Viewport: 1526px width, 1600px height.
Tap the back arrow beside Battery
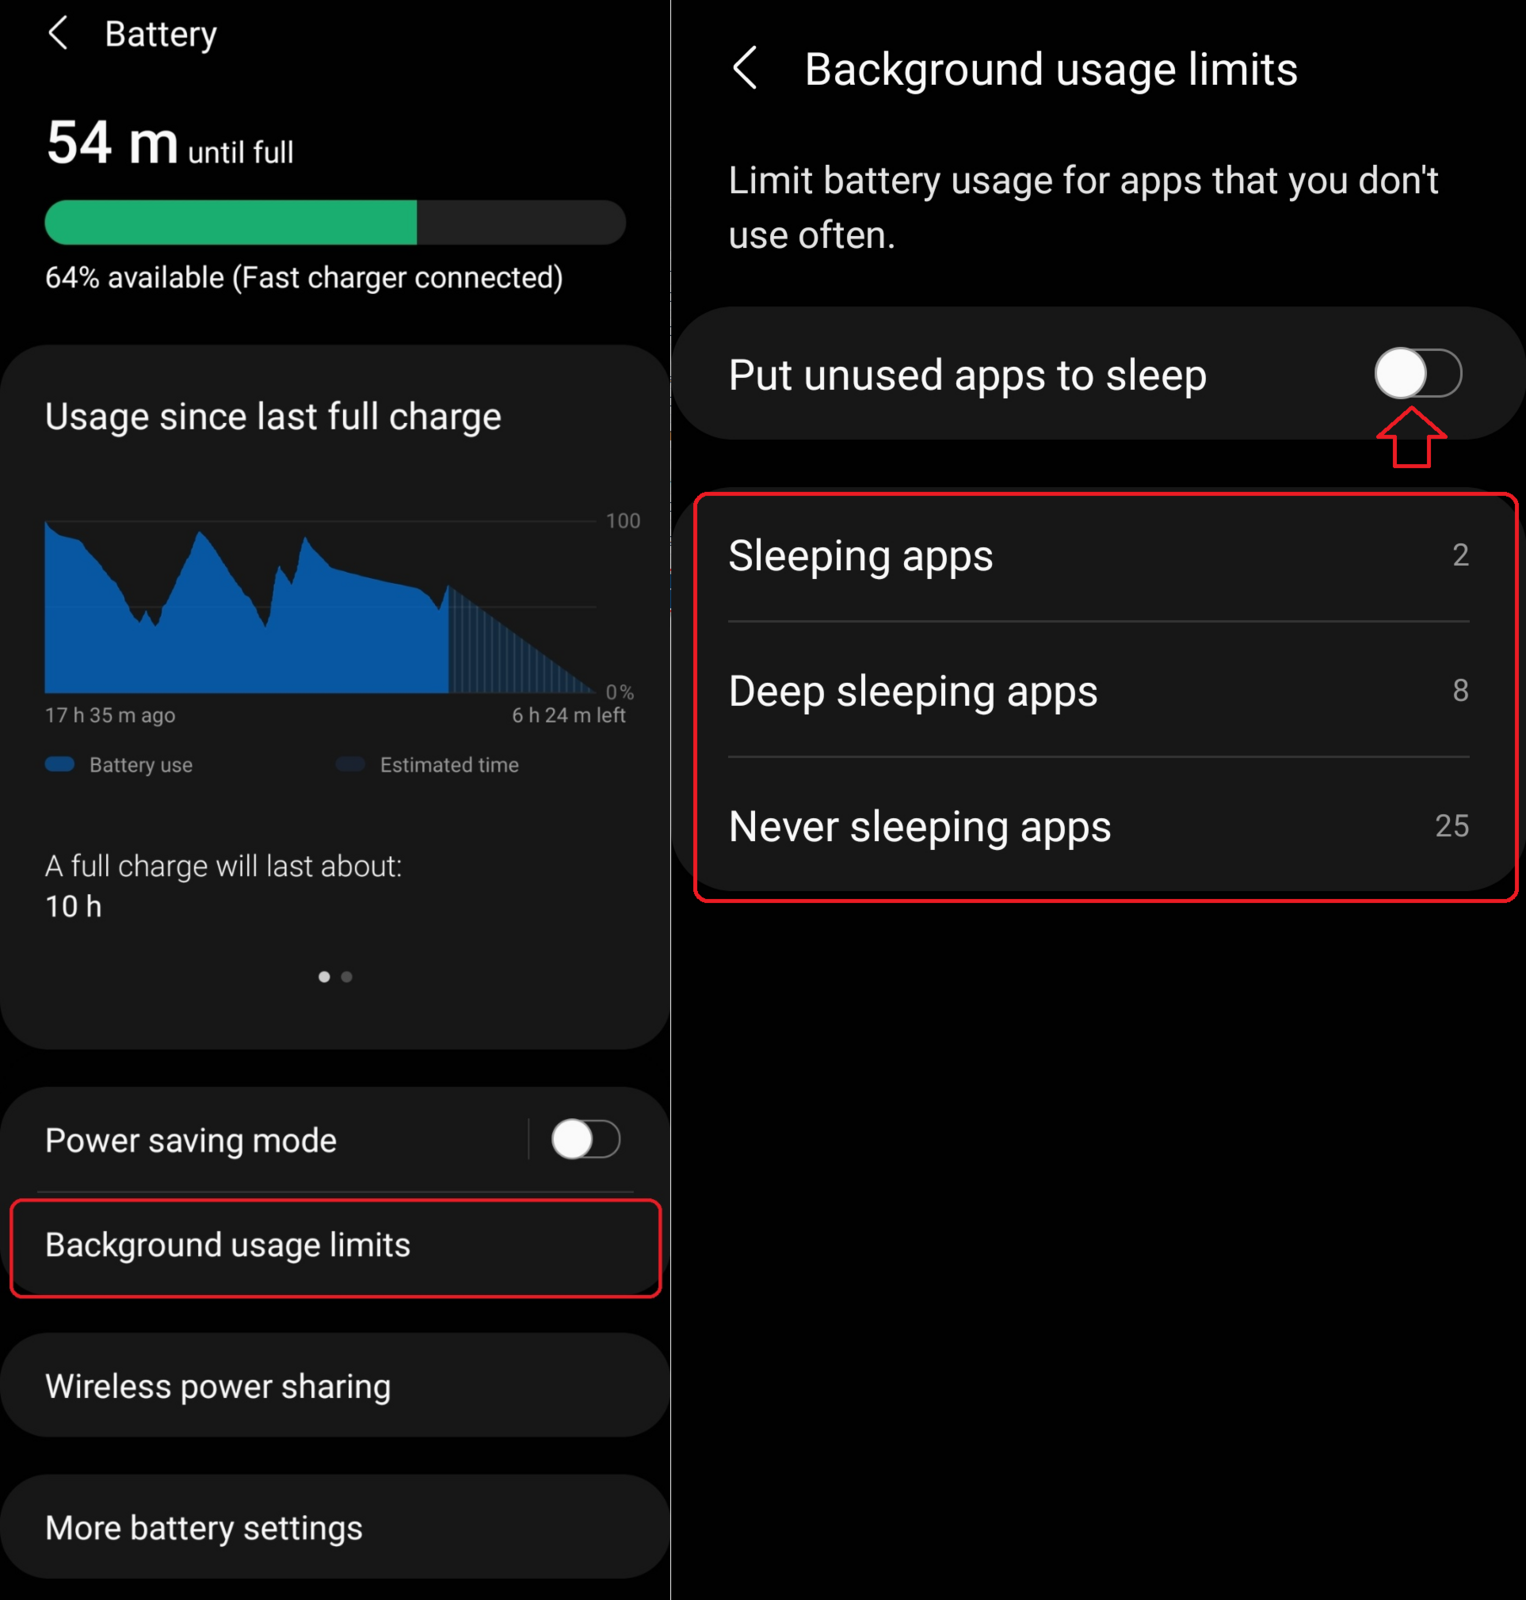58,33
